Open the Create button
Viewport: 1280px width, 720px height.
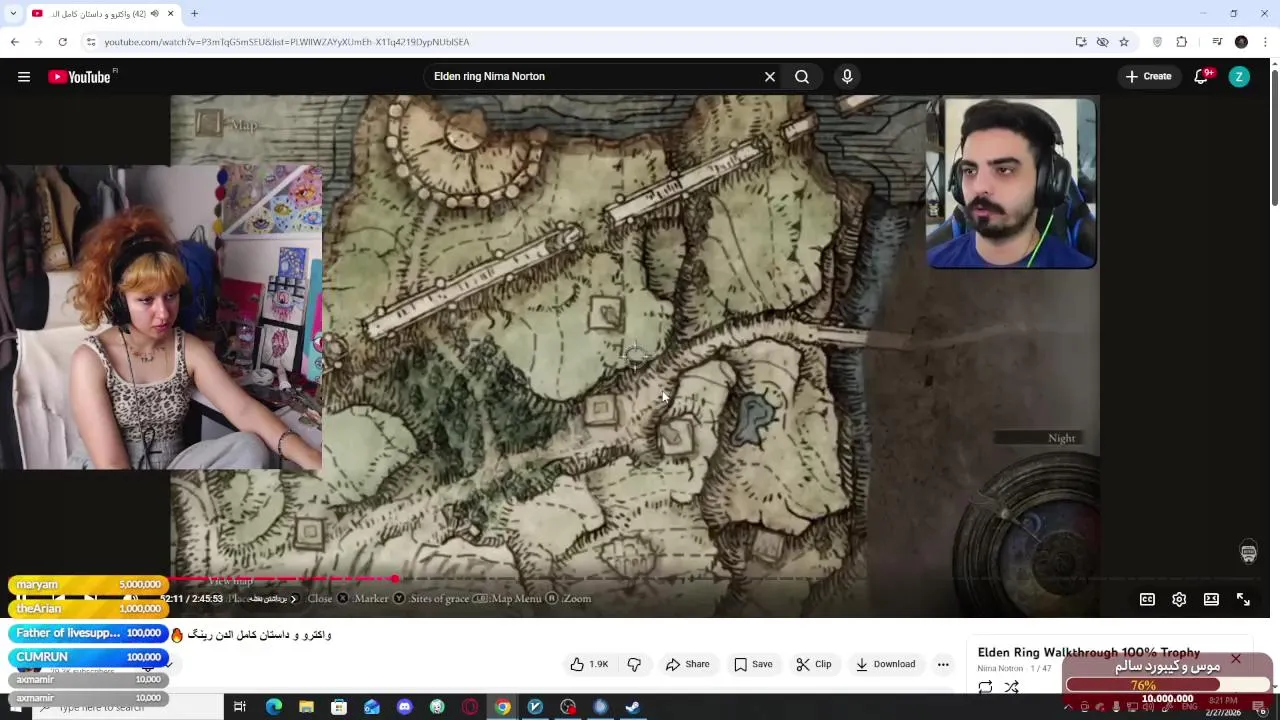tap(1148, 77)
